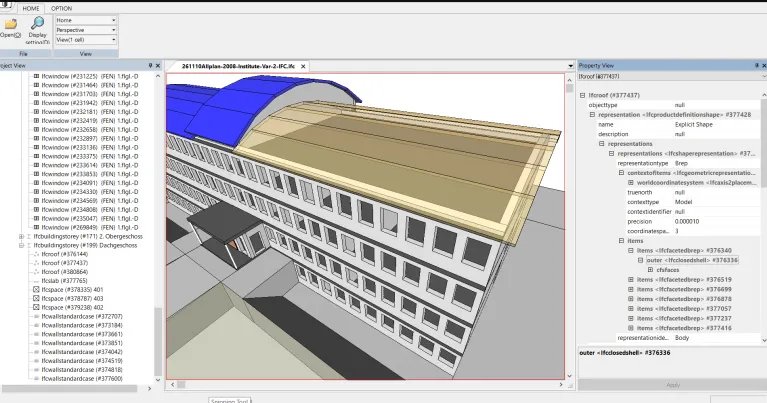
Task: Select outer Ifcclosedshell #376336 property row
Action: [x=692, y=260]
